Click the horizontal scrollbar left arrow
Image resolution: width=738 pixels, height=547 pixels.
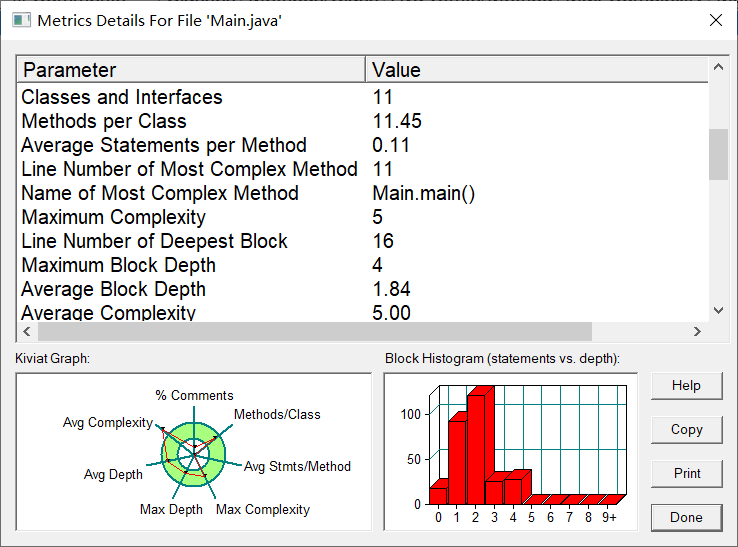27,331
